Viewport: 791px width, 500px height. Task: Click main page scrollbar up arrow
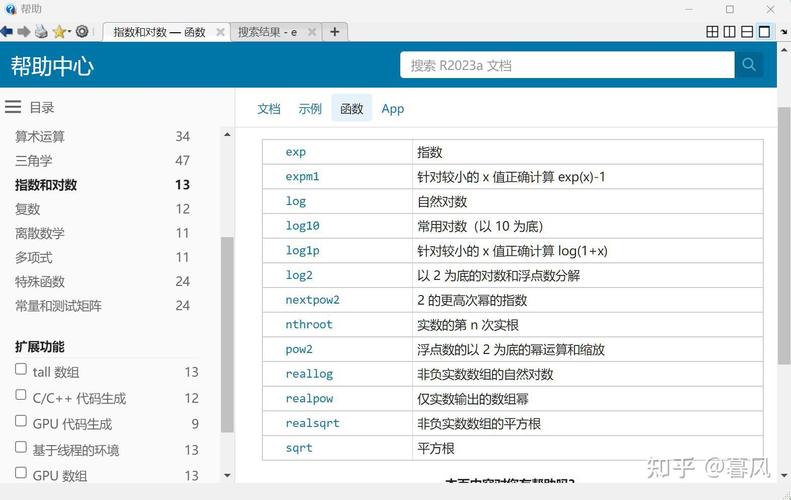(784, 50)
